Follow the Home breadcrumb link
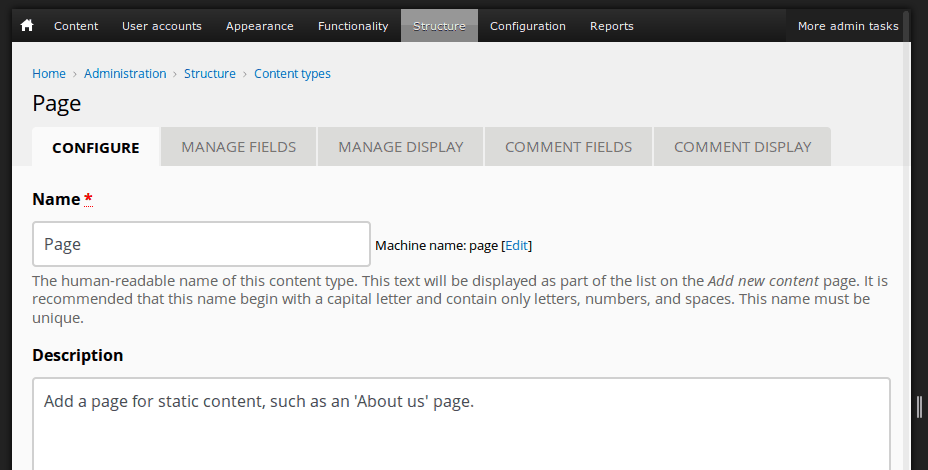 49,73
